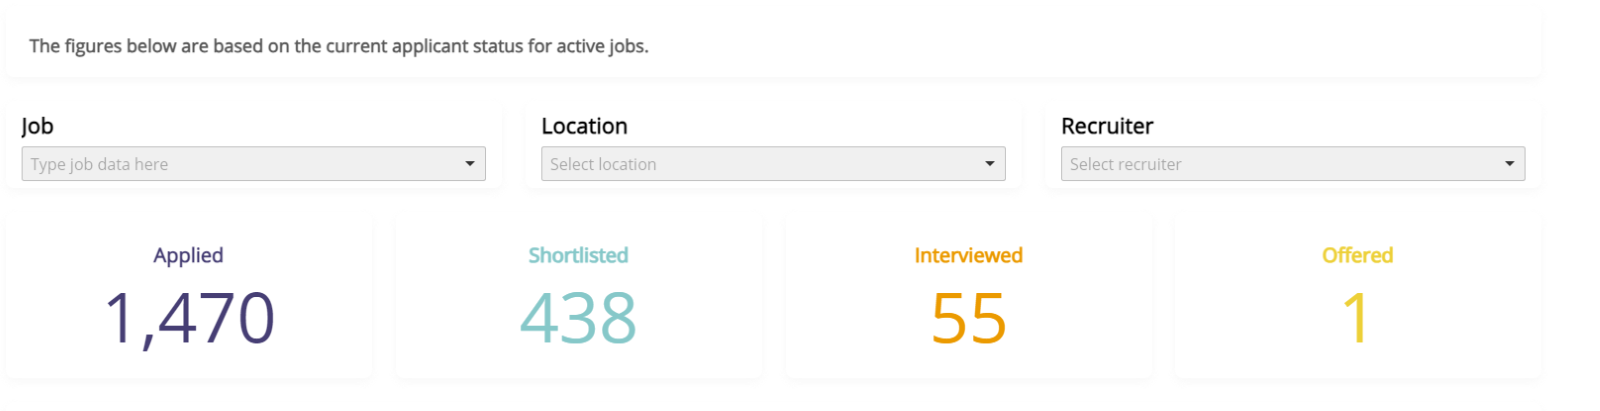
Task: Type in the 'Type job data here' field
Action: click(240, 164)
